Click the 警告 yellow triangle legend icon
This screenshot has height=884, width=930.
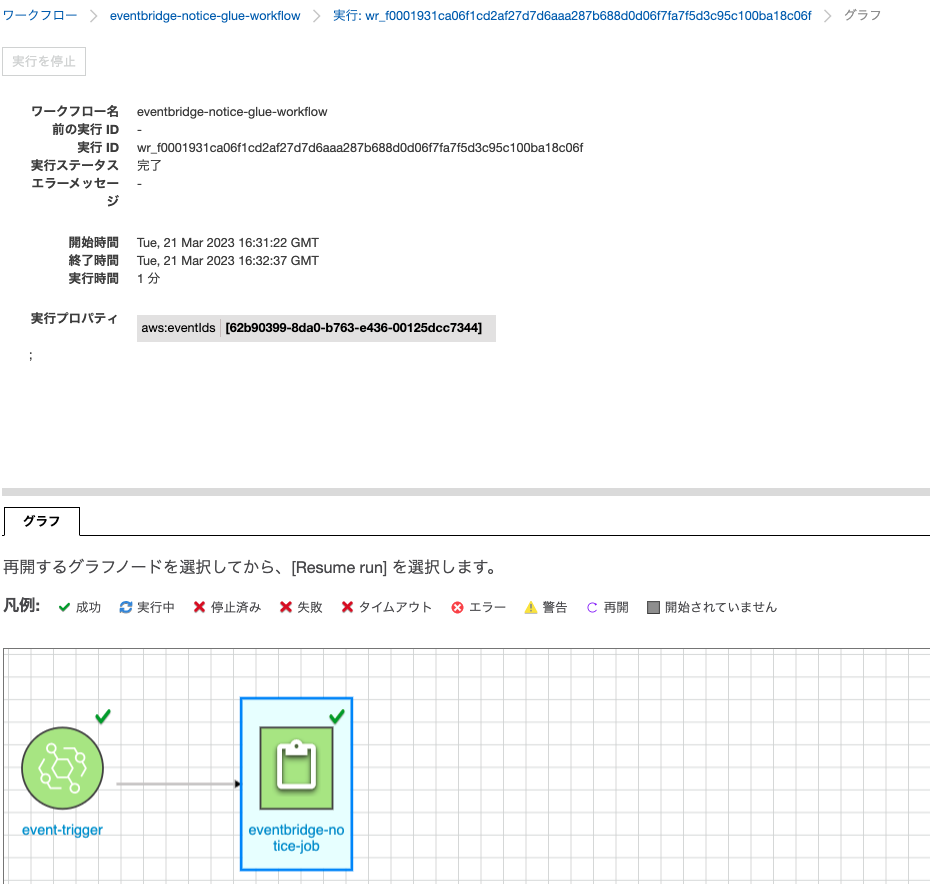(531, 607)
